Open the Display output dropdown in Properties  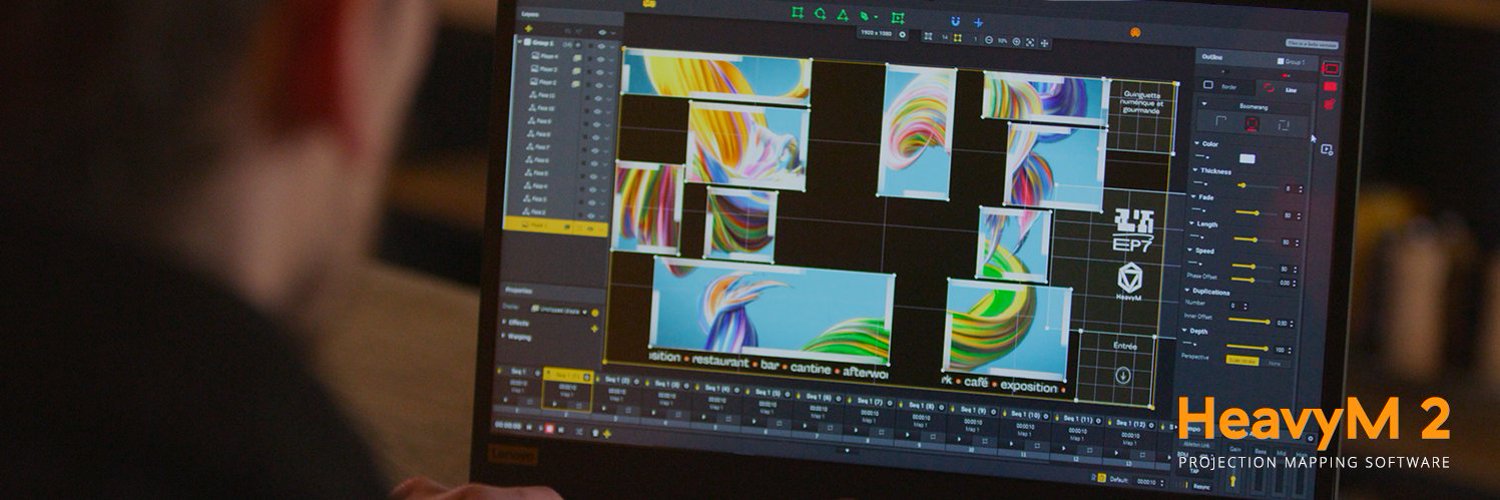pyautogui.click(x=560, y=311)
